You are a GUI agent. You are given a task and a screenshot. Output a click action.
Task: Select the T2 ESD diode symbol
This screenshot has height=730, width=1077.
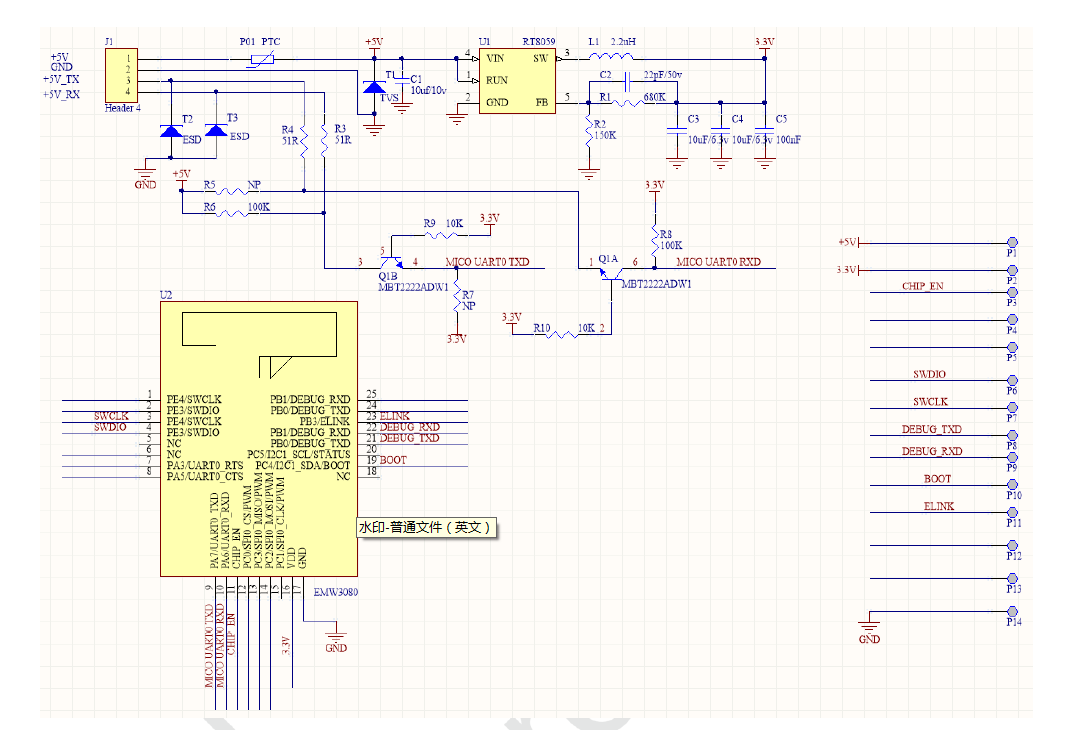(x=171, y=131)
